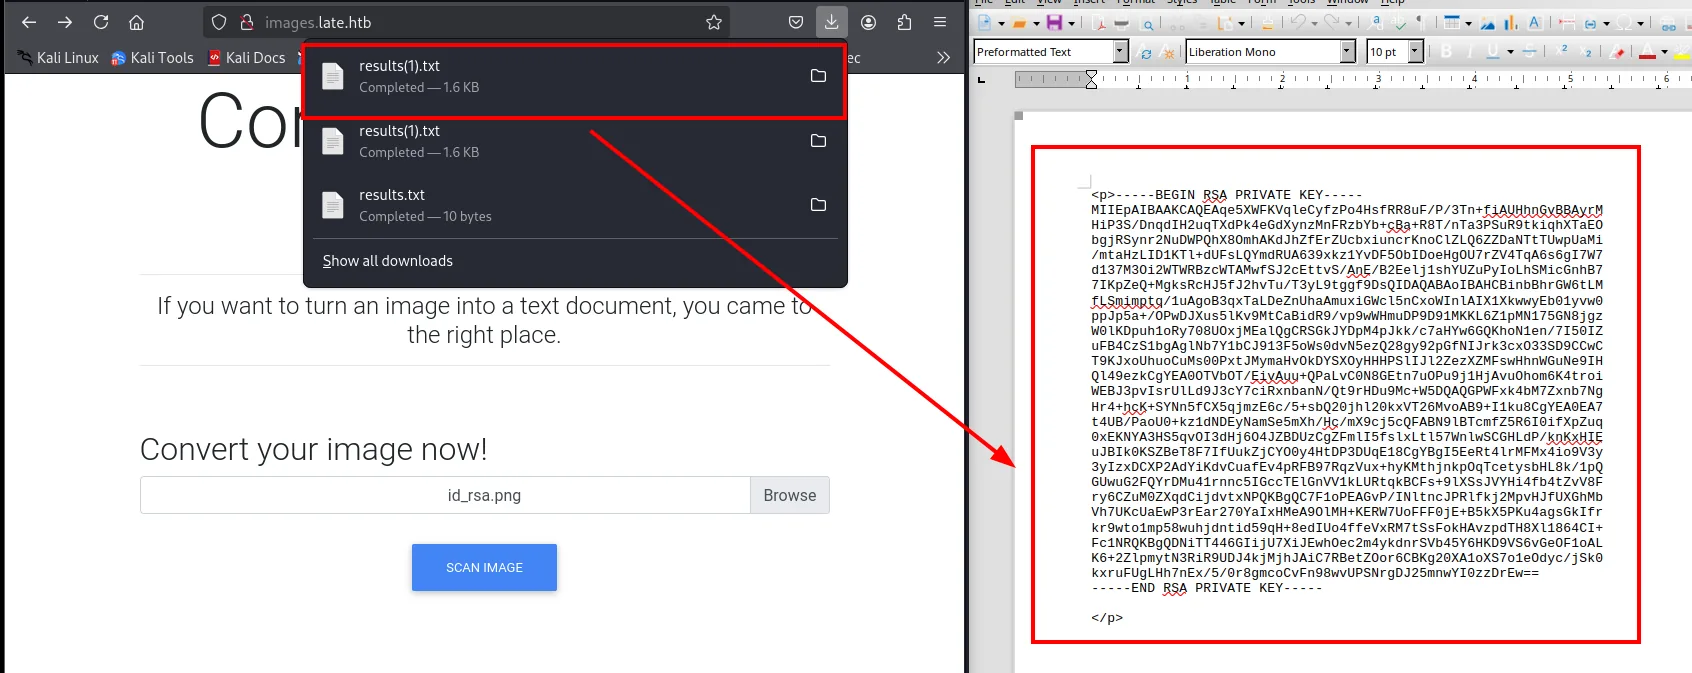The width and height of the screenshot is (1692, 673).
Task: Toggle the Firefox downloads panel button
Action: [x=832, y=22]
